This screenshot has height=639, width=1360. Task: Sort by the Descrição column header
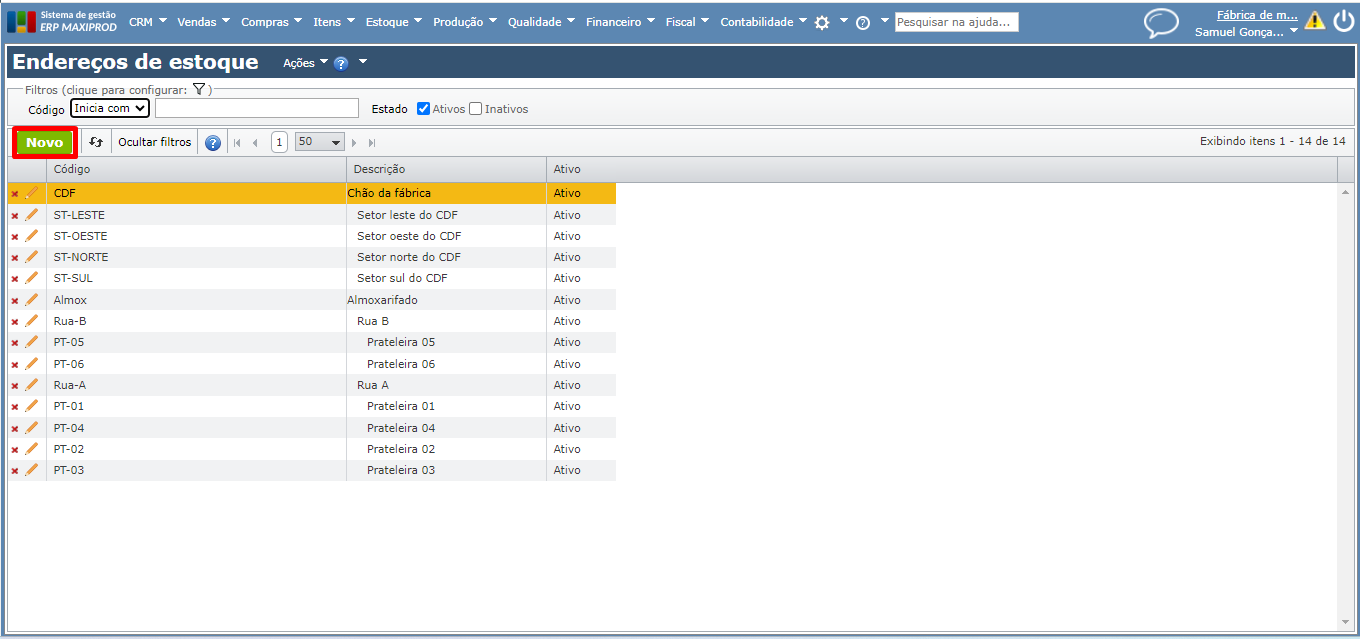pos(447,169)
